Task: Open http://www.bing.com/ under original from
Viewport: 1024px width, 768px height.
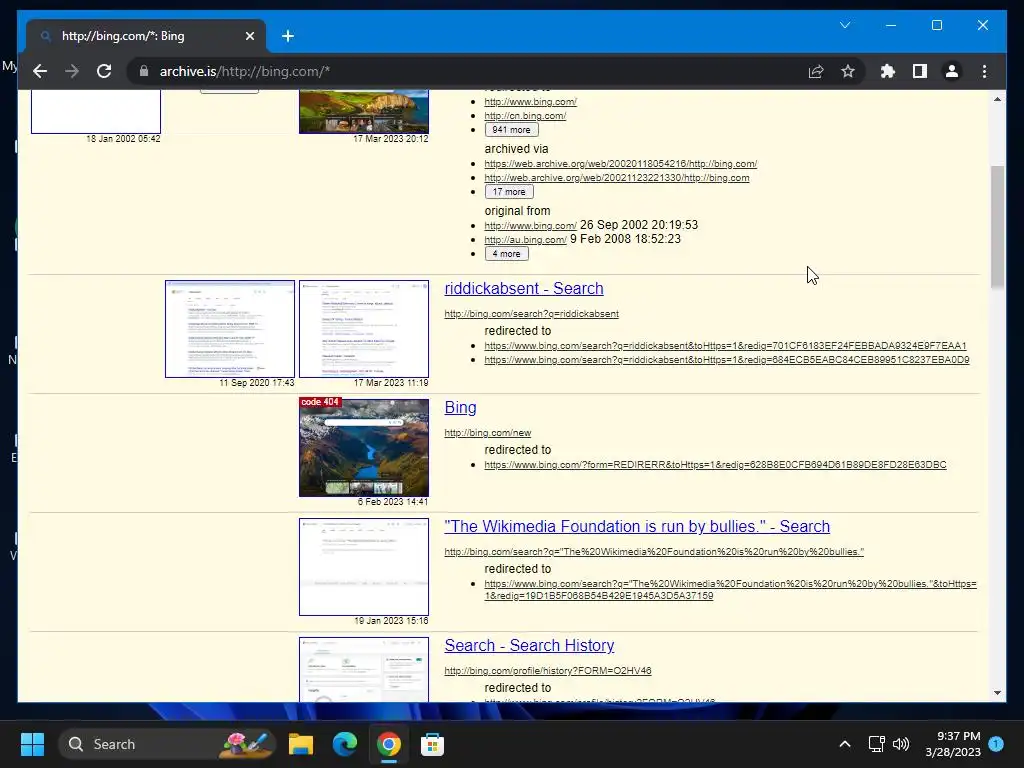Action: [x=530, y=226]
